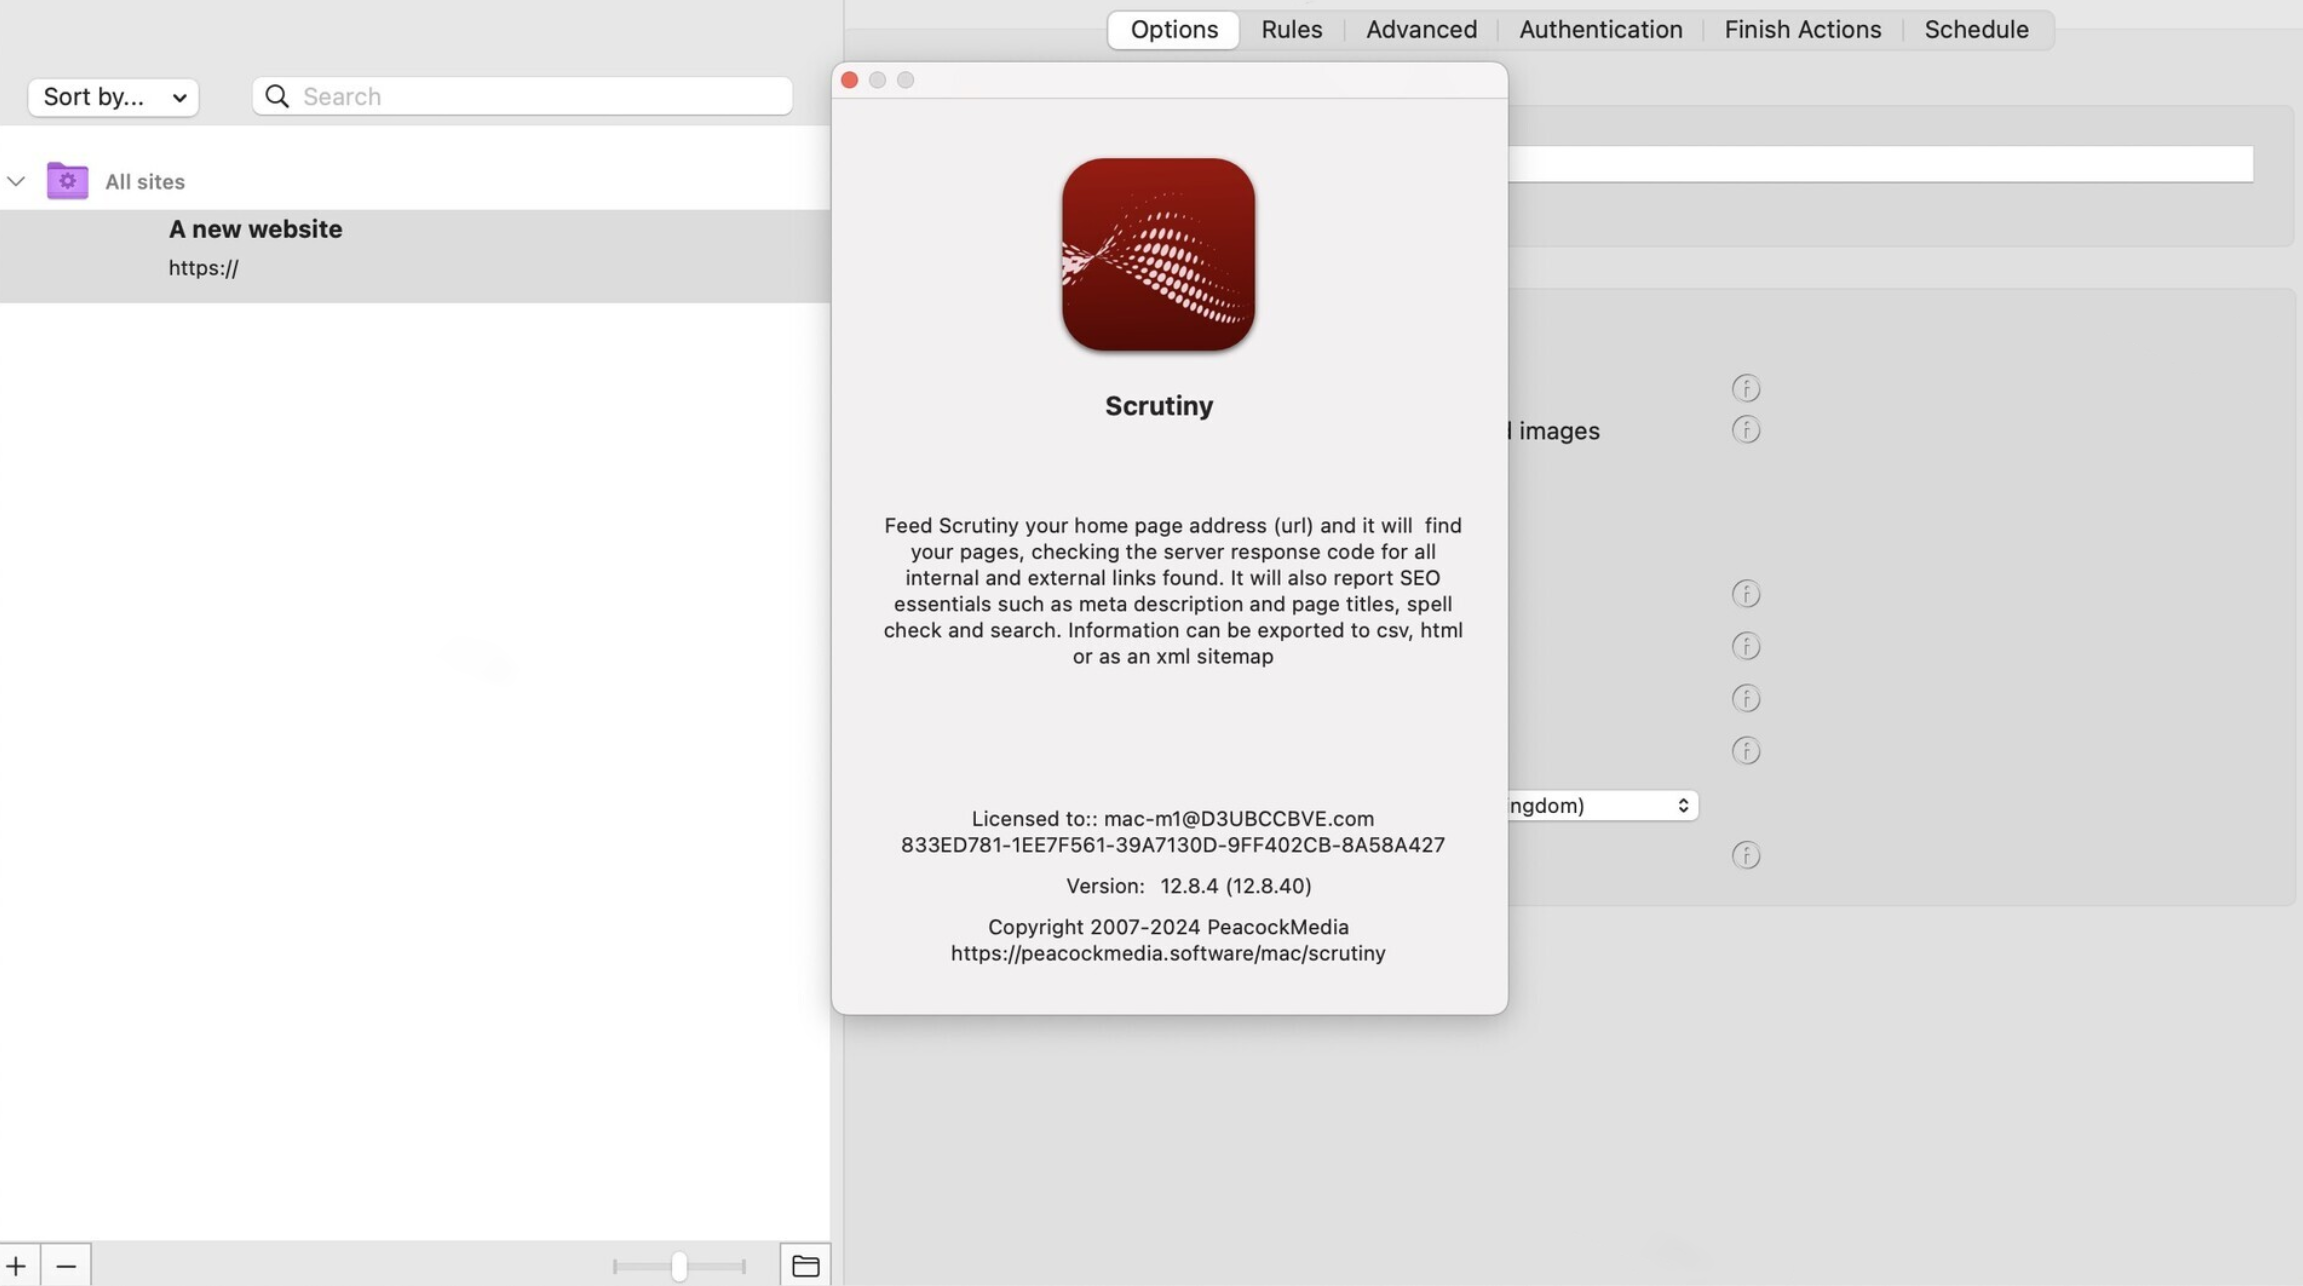The image size is (2303, 1286).
Task: Remove the site with minus button
Action: click(x=66, y=1265)
